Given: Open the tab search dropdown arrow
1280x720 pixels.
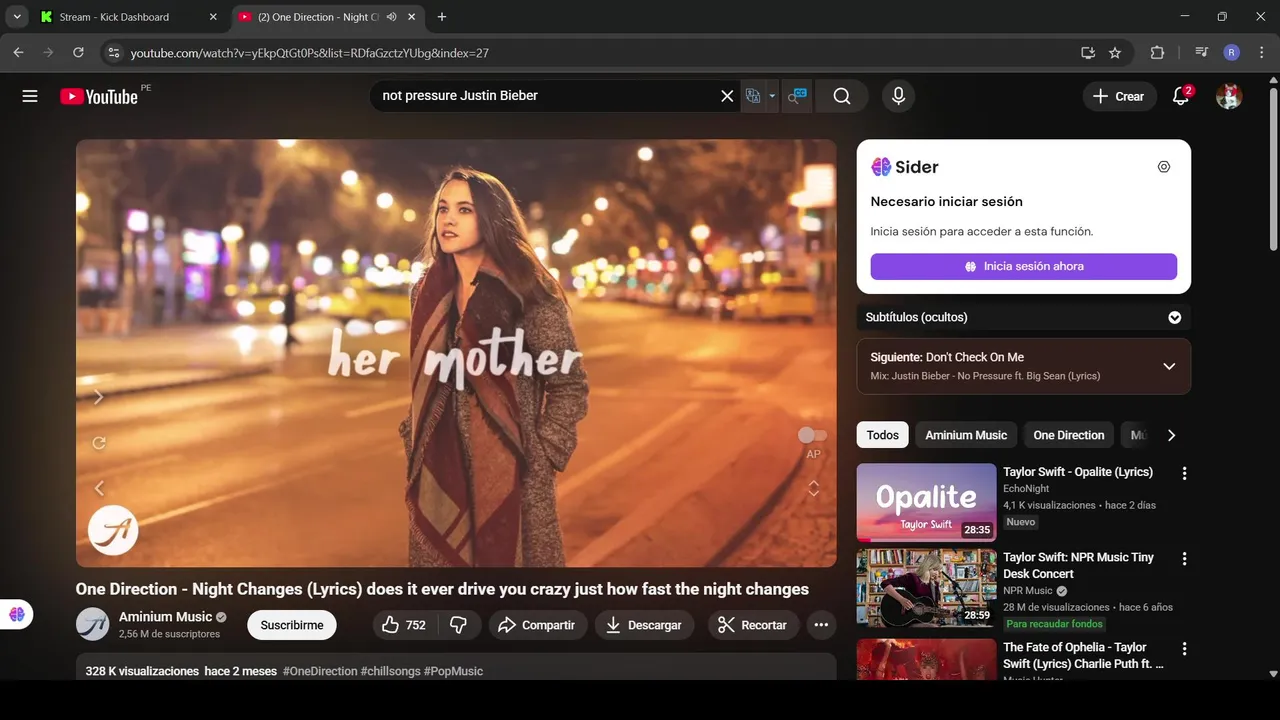Looking at the screenshot, I should tap(17, 17).
